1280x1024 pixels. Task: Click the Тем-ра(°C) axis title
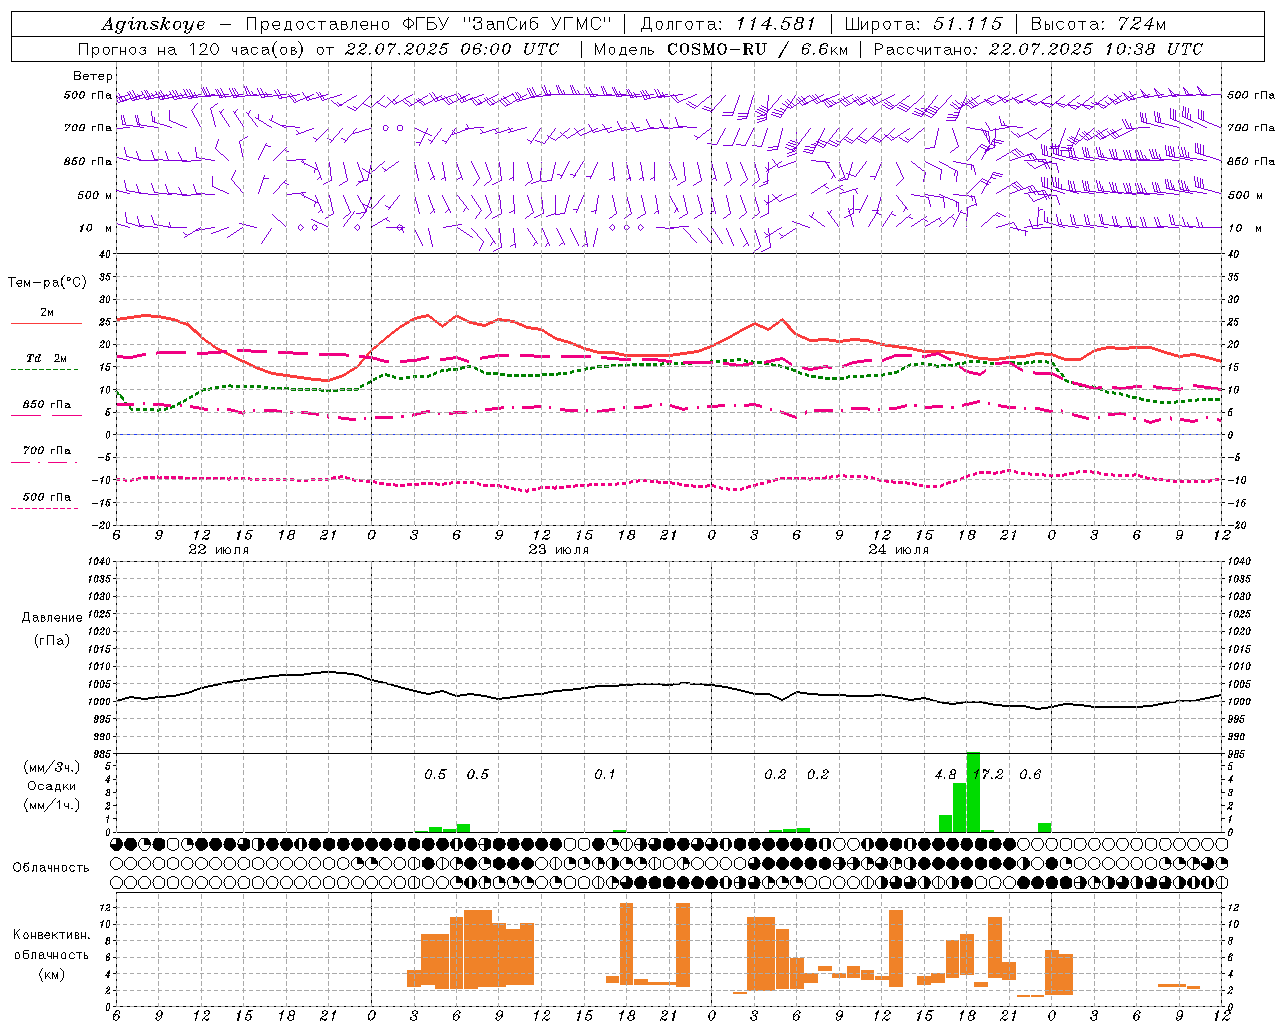[x=47, y=283]
